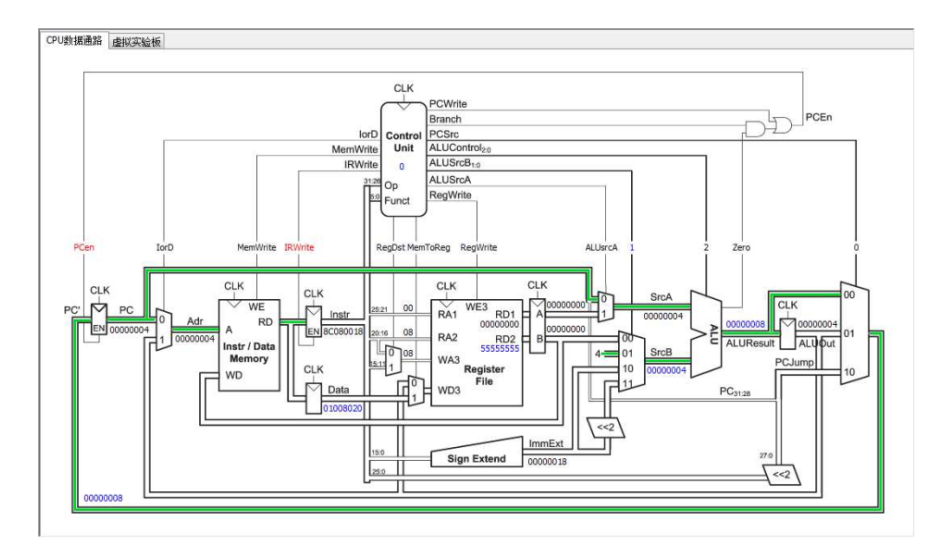Click the PC register with EN input
930x556 pixels.
tap(97, 320)
